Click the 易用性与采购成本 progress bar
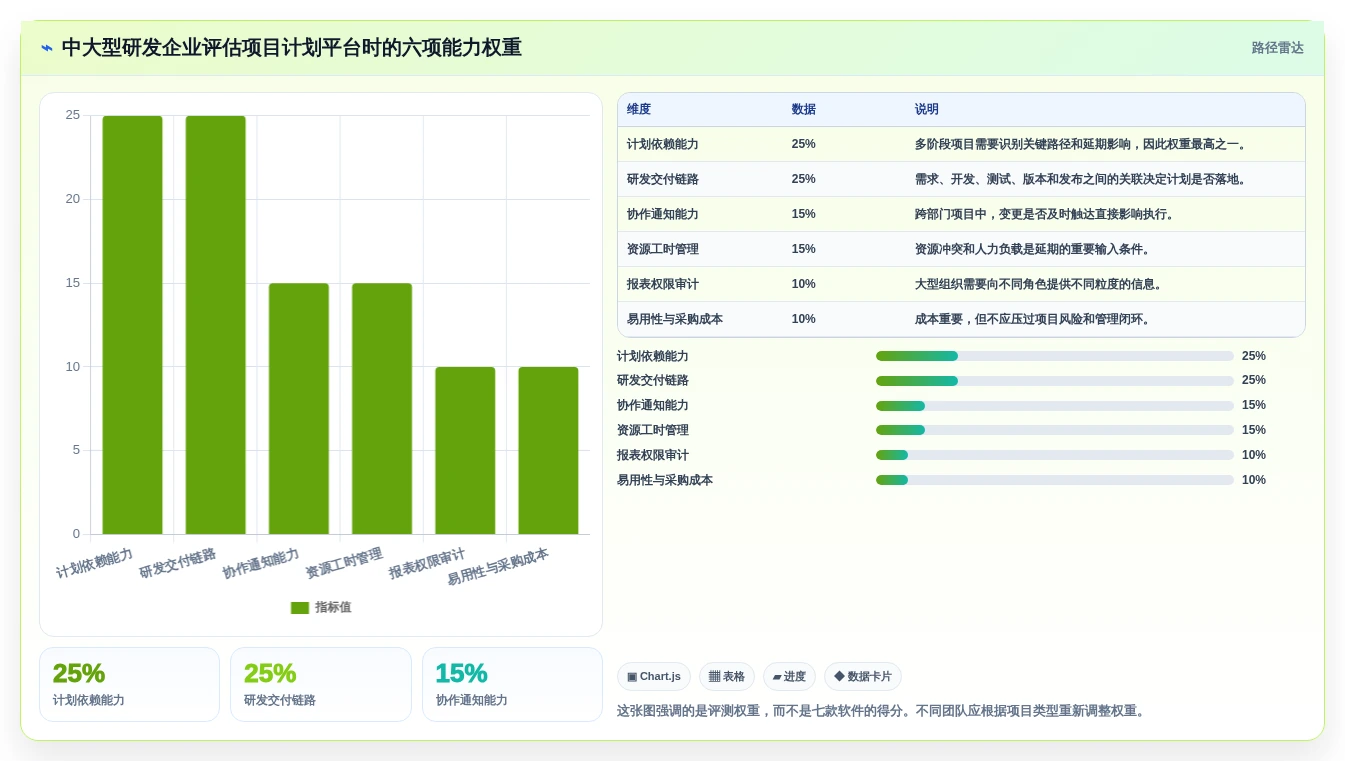This screenshot has height=761, width=1345. (1055, 480)
